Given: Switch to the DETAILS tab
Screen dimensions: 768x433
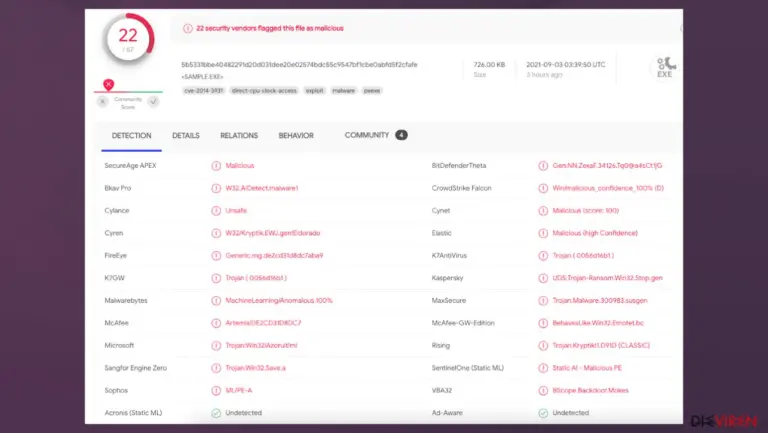Looking at the screenshot, I should tap(186, 136).
